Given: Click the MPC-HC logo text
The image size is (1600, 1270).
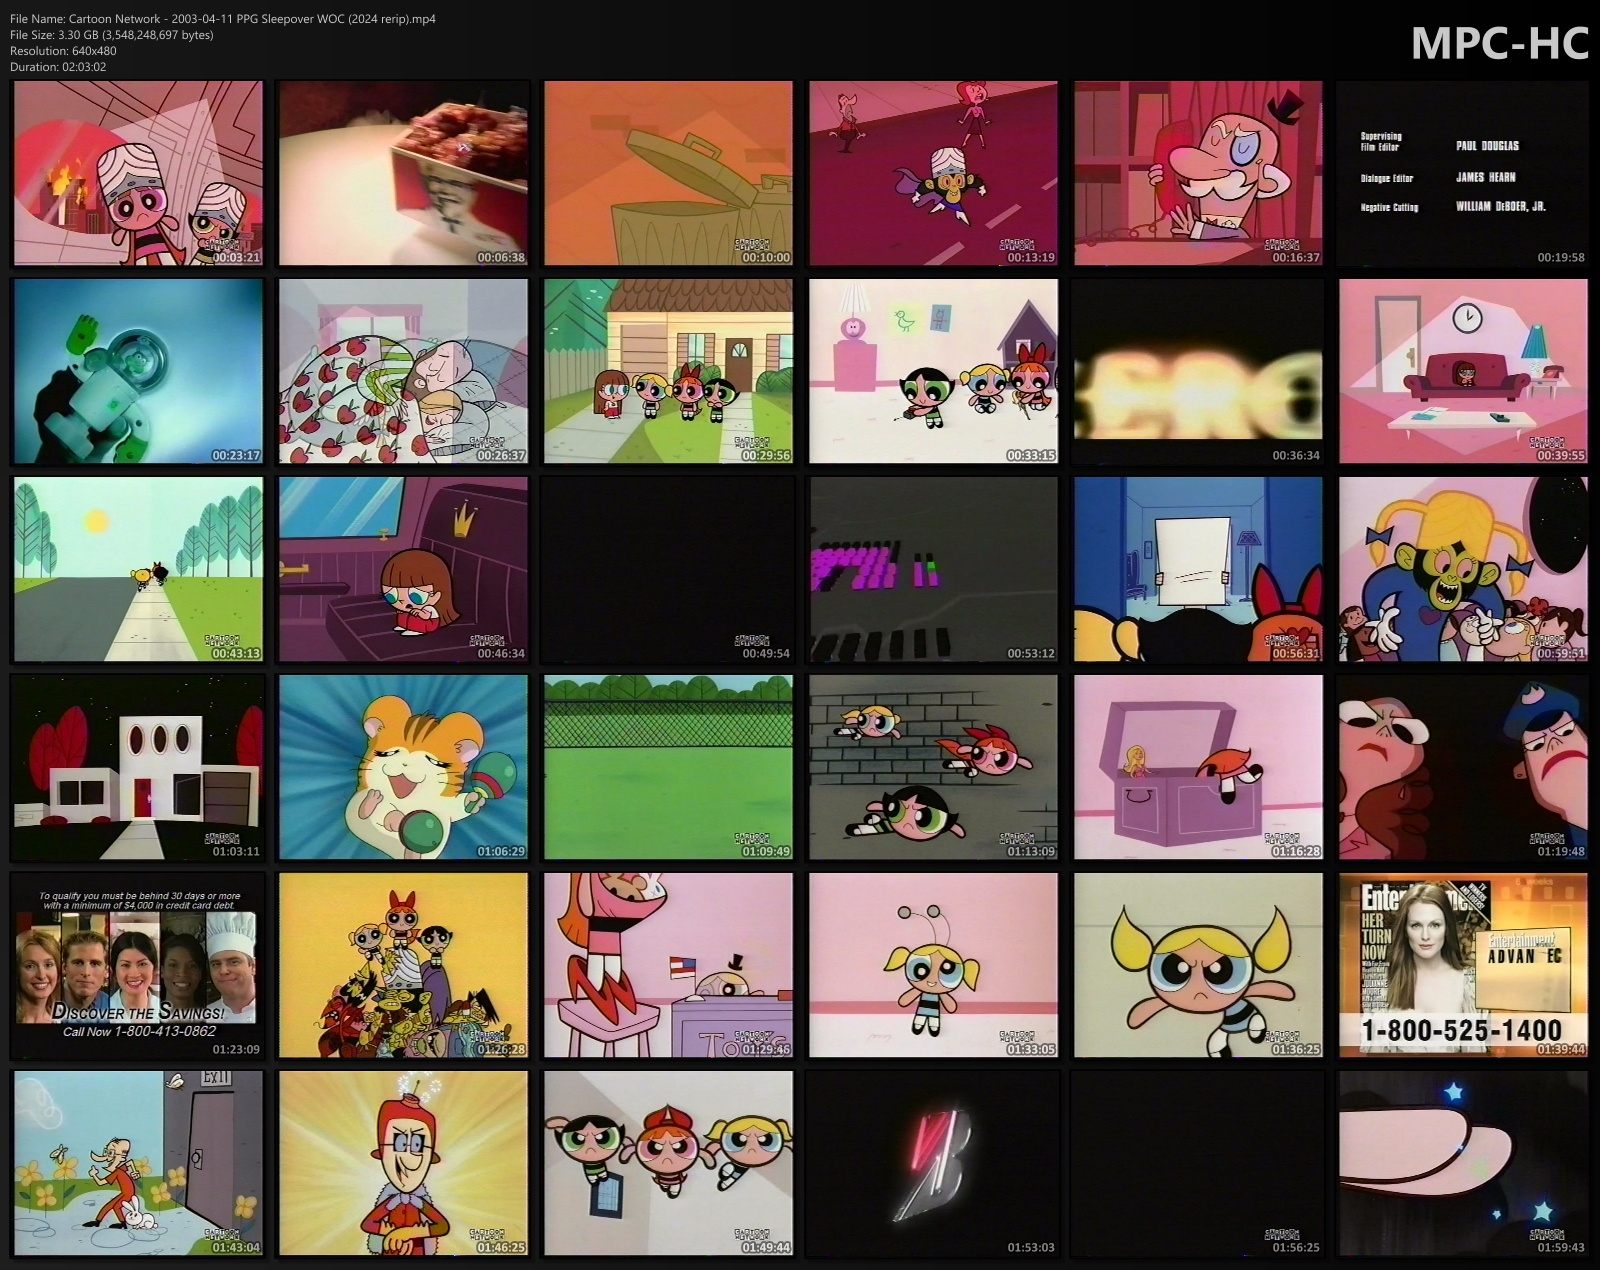Looking at the screenshot, I should (1500, 43).
